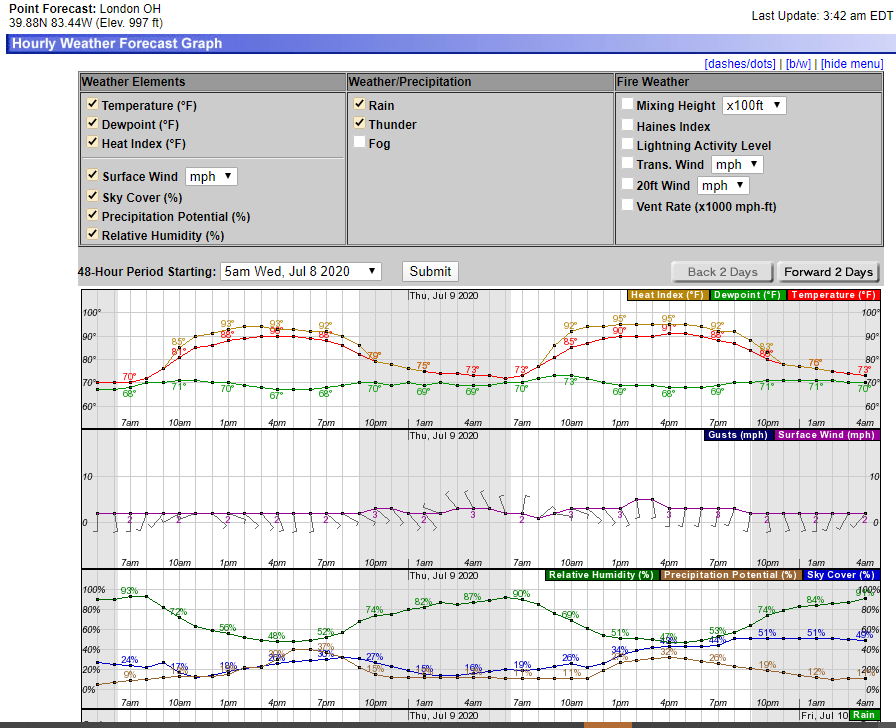
Task: Click the [dashes/dots] link
Action: point(740,64)
